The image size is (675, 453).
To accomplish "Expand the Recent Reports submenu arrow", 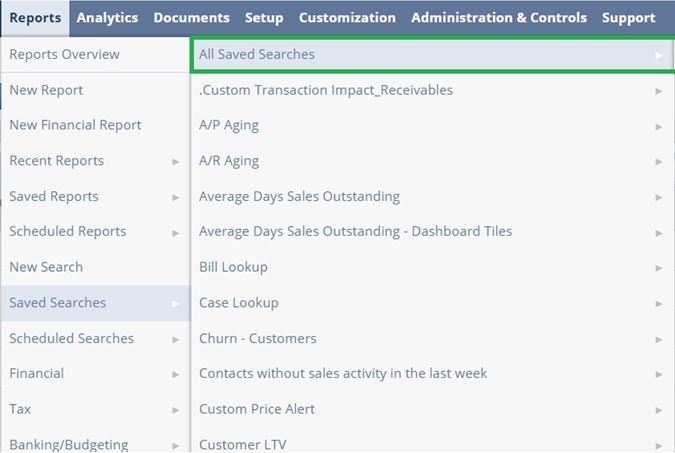I will 175,161.
